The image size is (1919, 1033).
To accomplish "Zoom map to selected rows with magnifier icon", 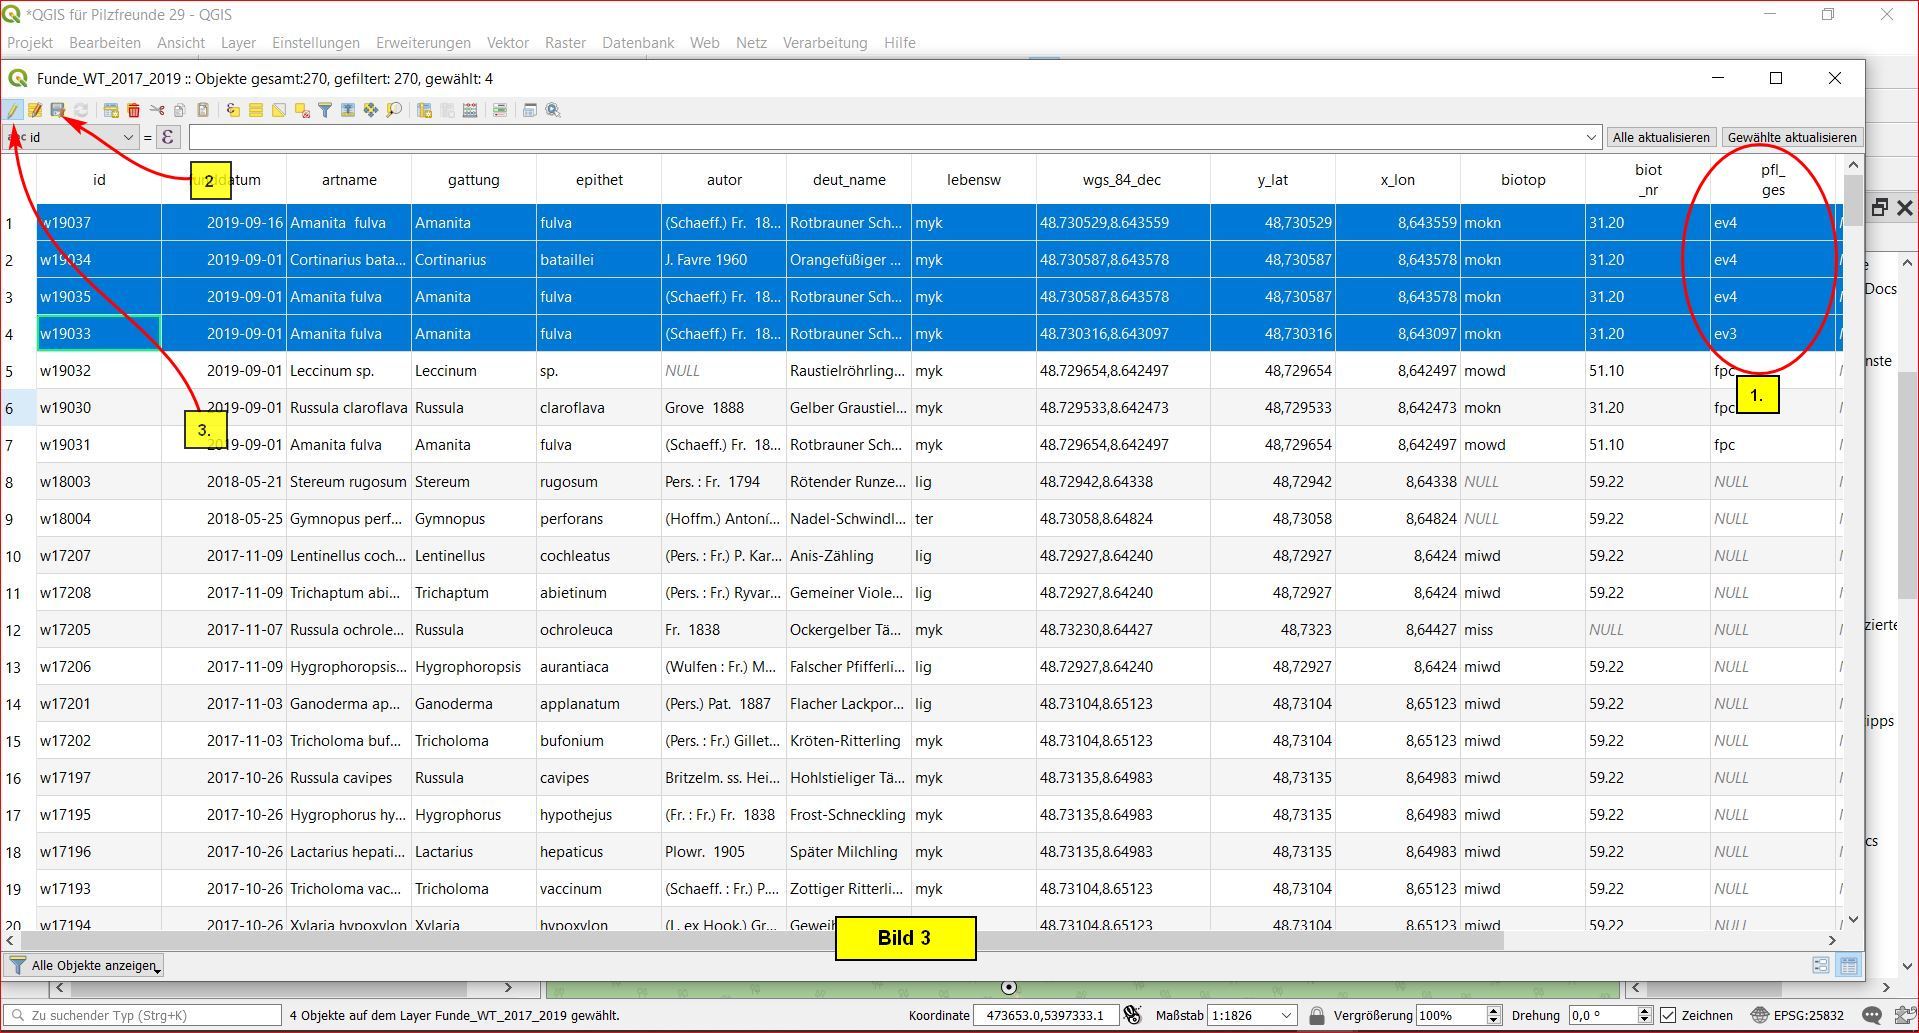I will (394, 110).
